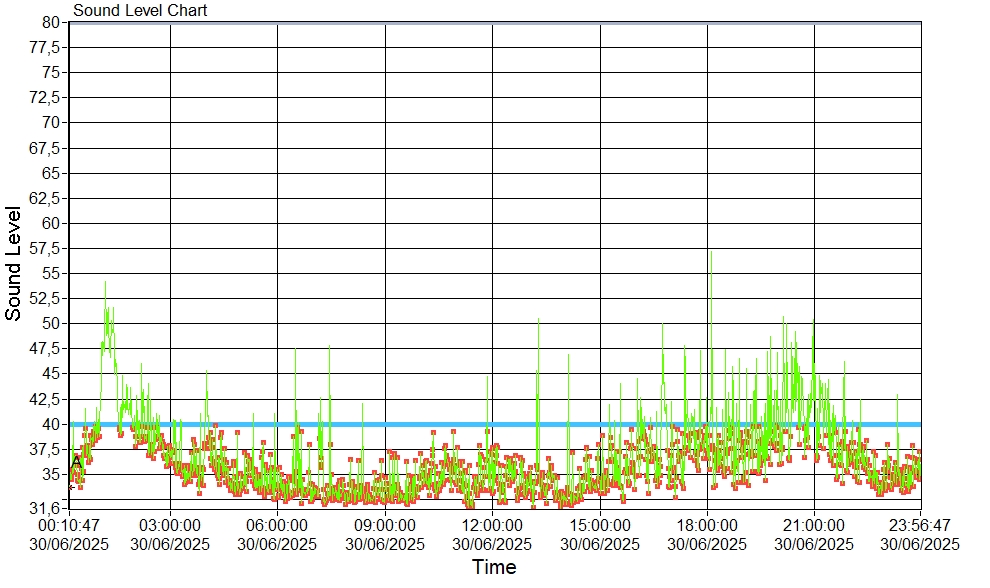Click the green peak just after 13:00
The image size is (990, 588).
coord(538,322)
